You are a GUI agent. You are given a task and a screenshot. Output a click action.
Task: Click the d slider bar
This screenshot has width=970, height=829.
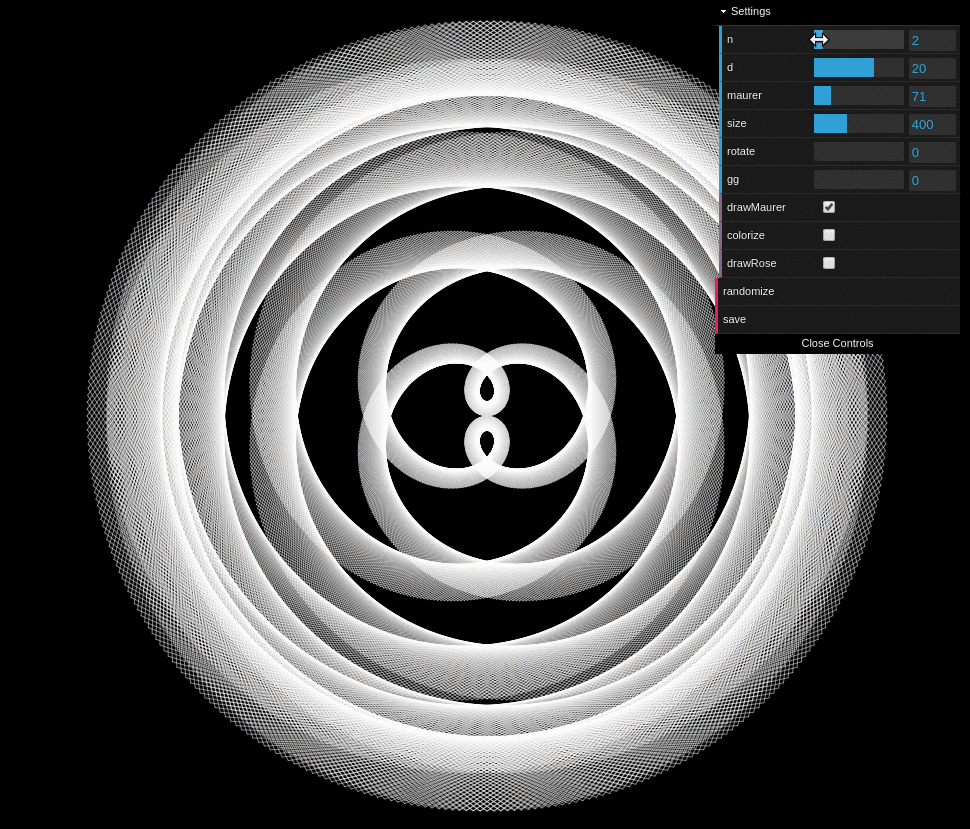click(843, 67)
